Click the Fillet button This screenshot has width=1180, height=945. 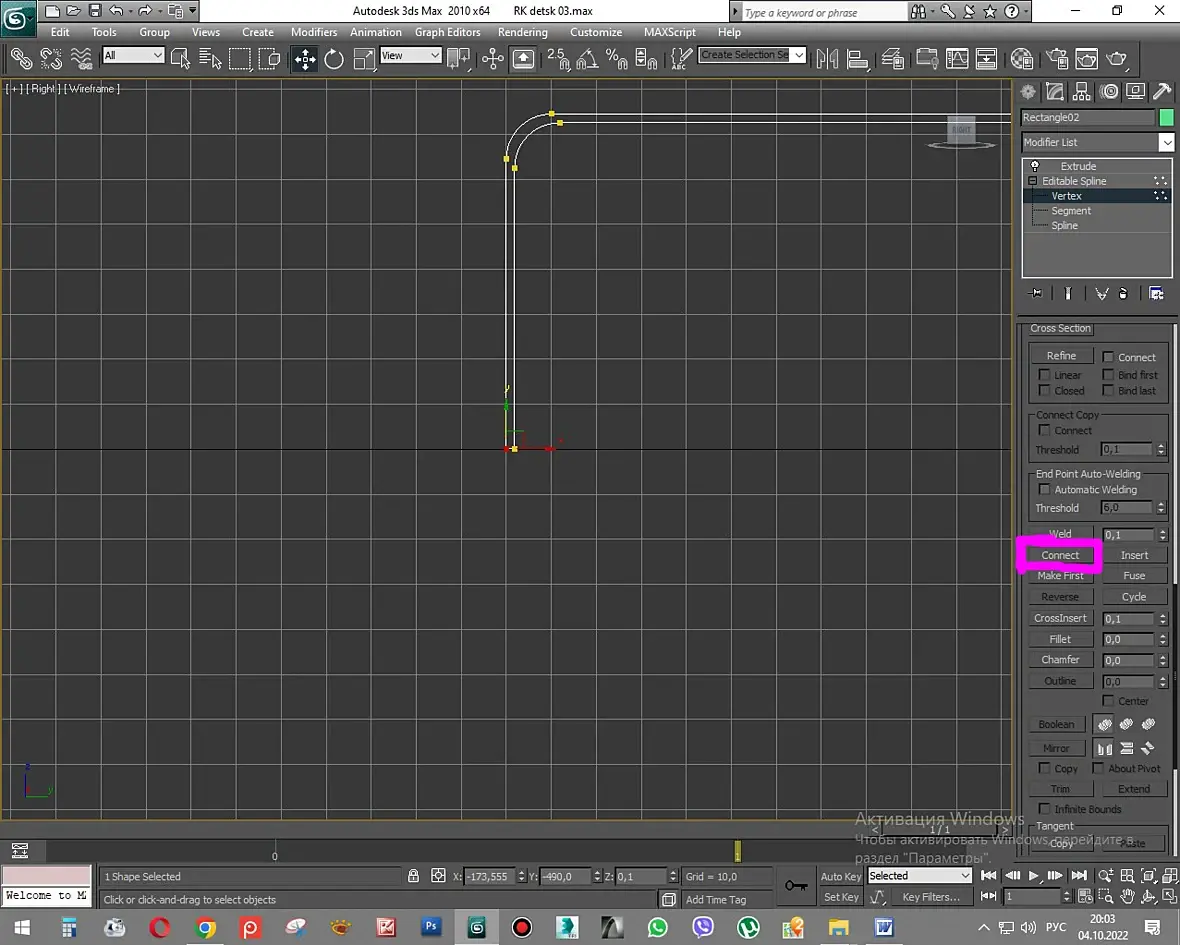pyautogui.click(x=1060, y=639)
